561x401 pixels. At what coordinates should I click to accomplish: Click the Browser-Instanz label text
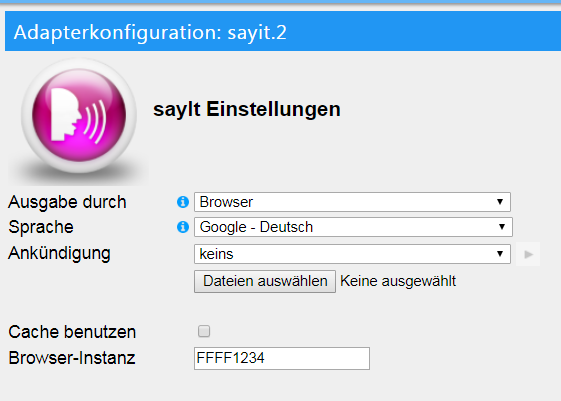tap(72, 358)
